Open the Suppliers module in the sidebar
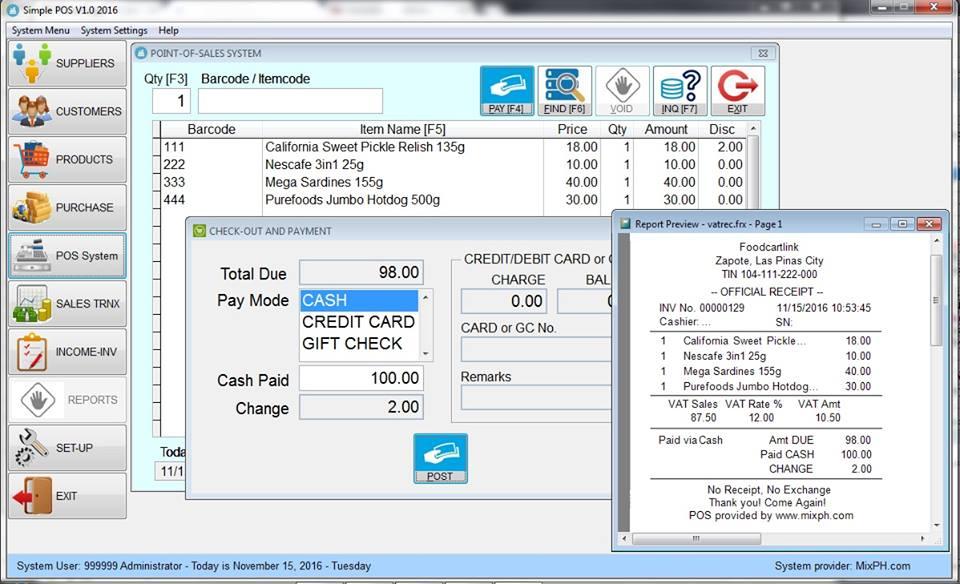 [67, 63]
